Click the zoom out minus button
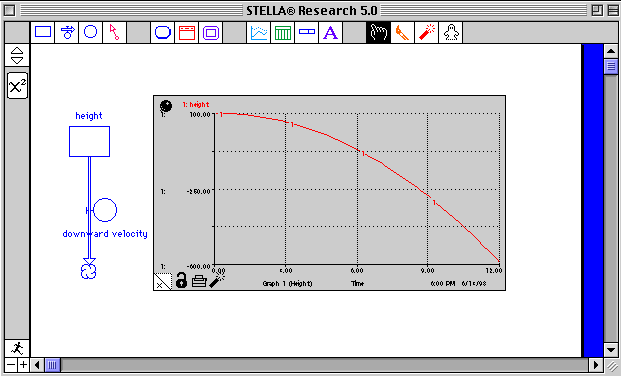The height and width of the screenshot is (376, 621). tap(11, 365)
